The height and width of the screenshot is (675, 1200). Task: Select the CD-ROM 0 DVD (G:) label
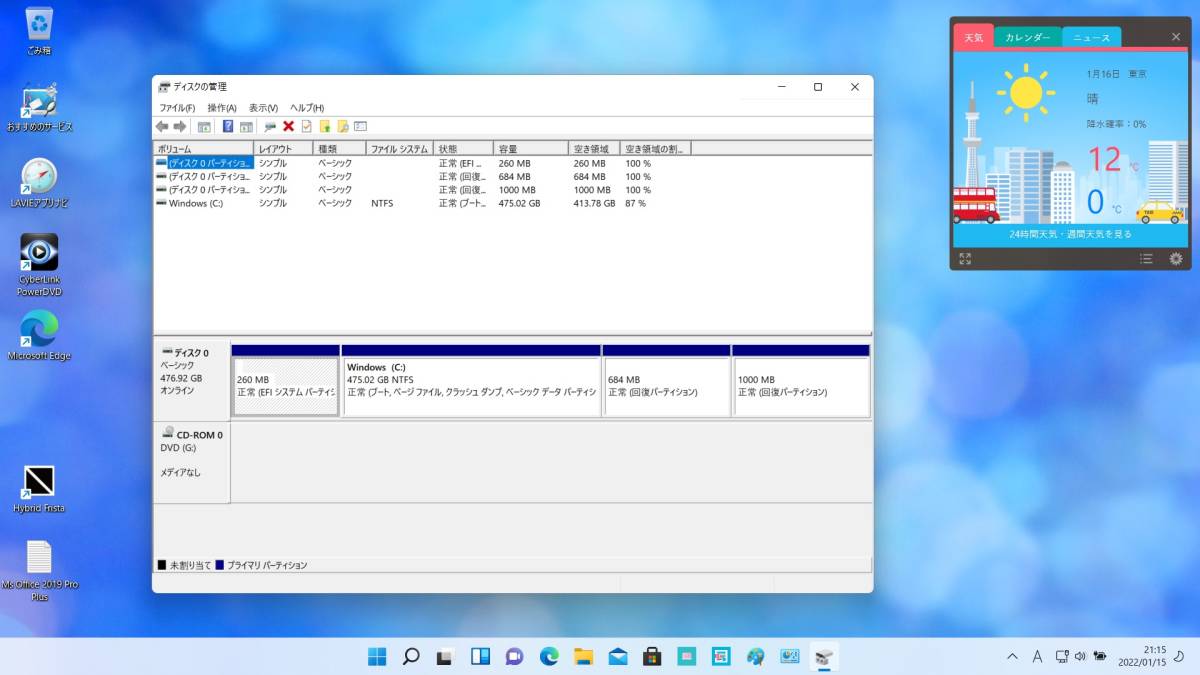pos(192,462)
